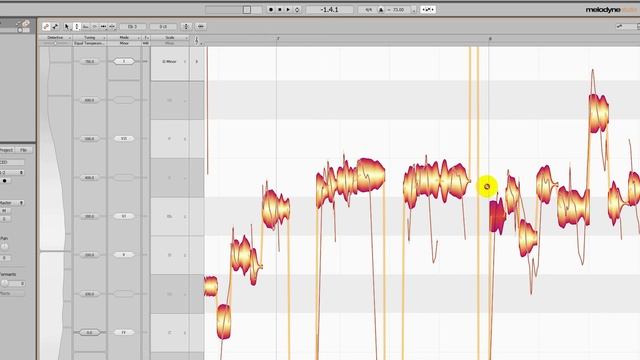Toggle the empty degree marker at 400.0

tap(124, 178)
